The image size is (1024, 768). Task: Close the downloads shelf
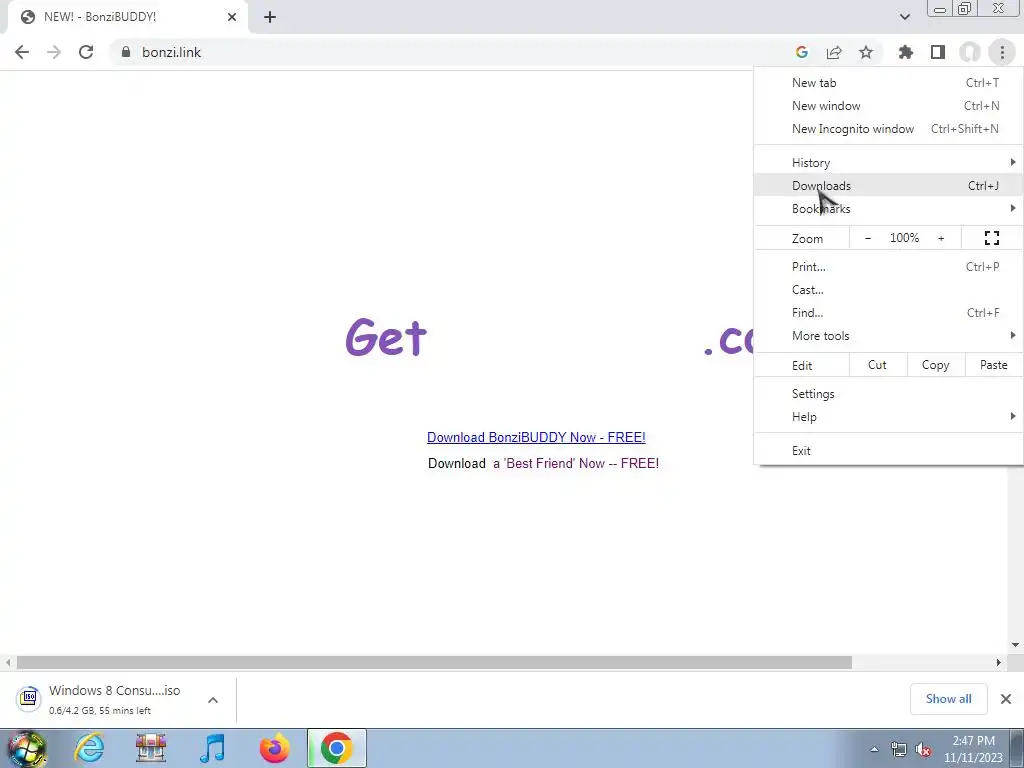pyautogui.click(x=1006, y=699)
